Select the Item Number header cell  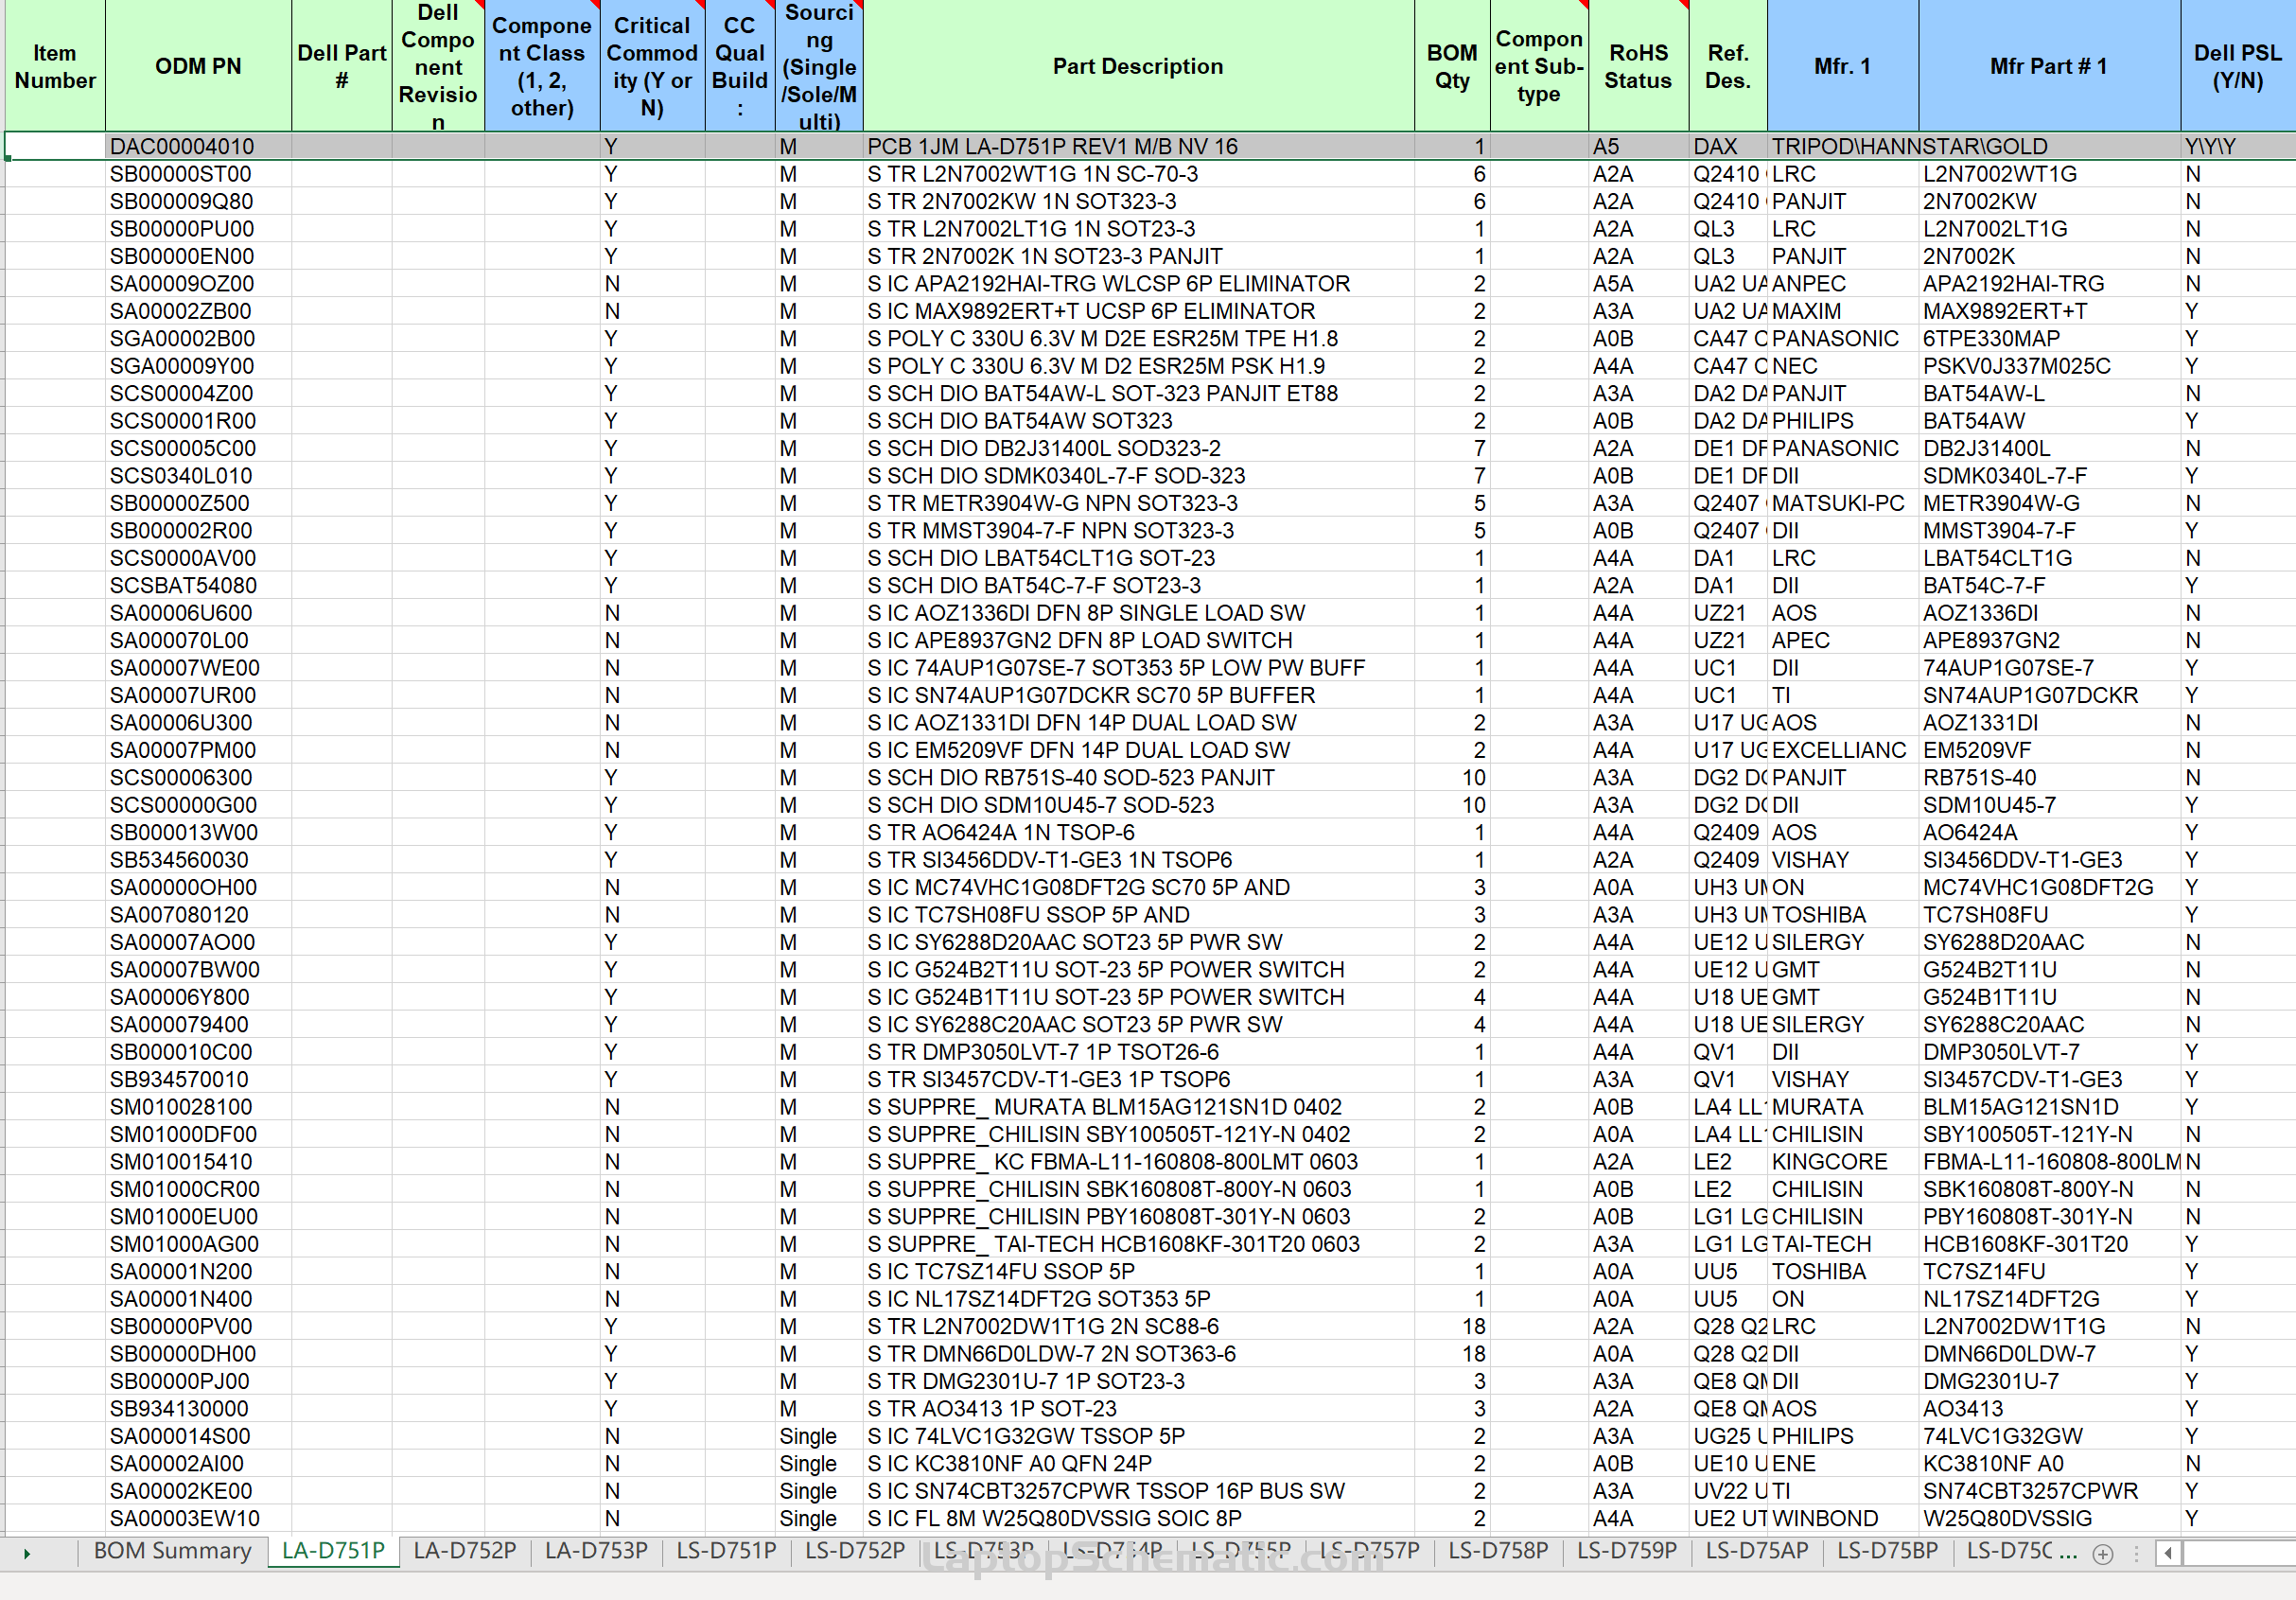(x=55, y=66)
